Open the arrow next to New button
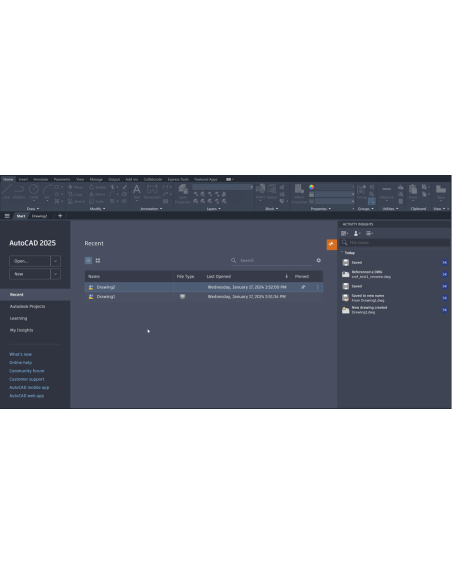 [55, 274]
